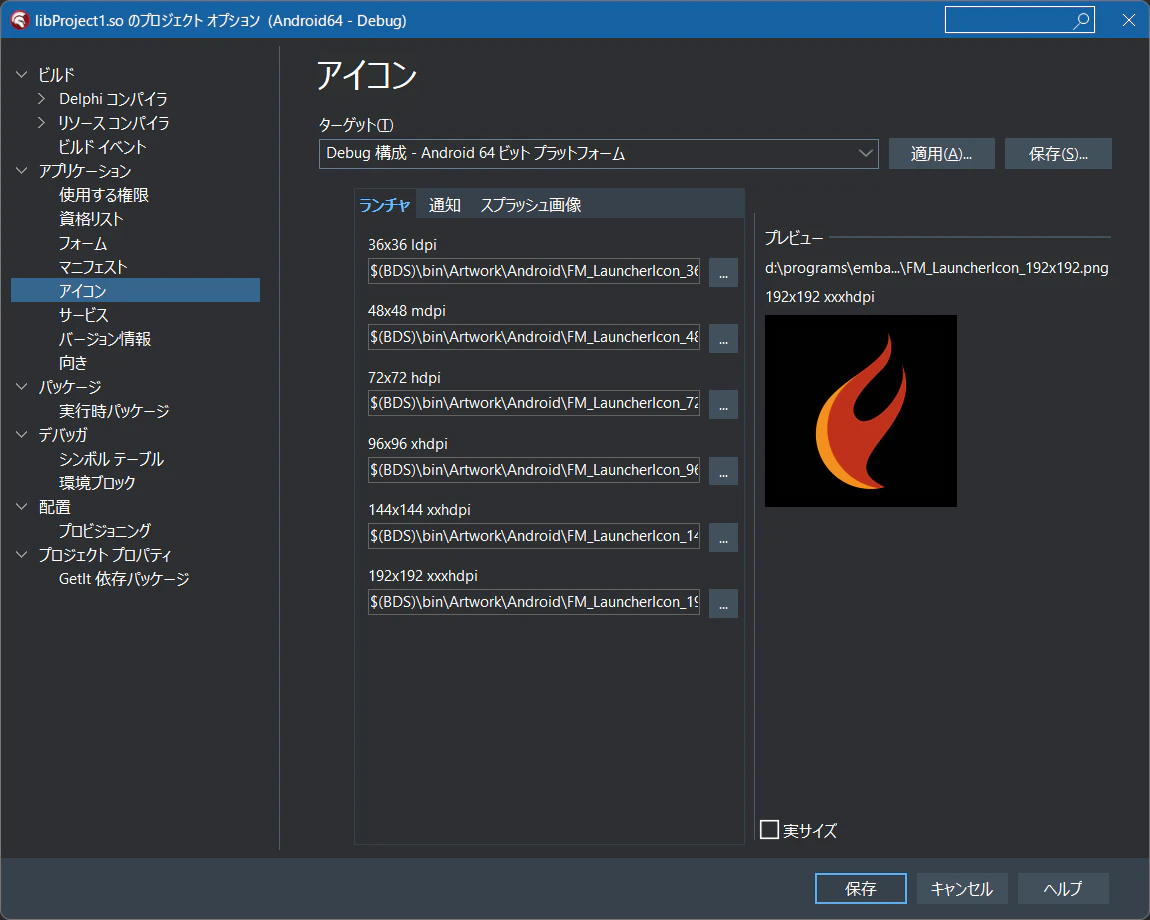Select バージョン情報 in the tree
Image resolution: width=1150 pixels, height=920 pixels.
(x=105, y=339)
